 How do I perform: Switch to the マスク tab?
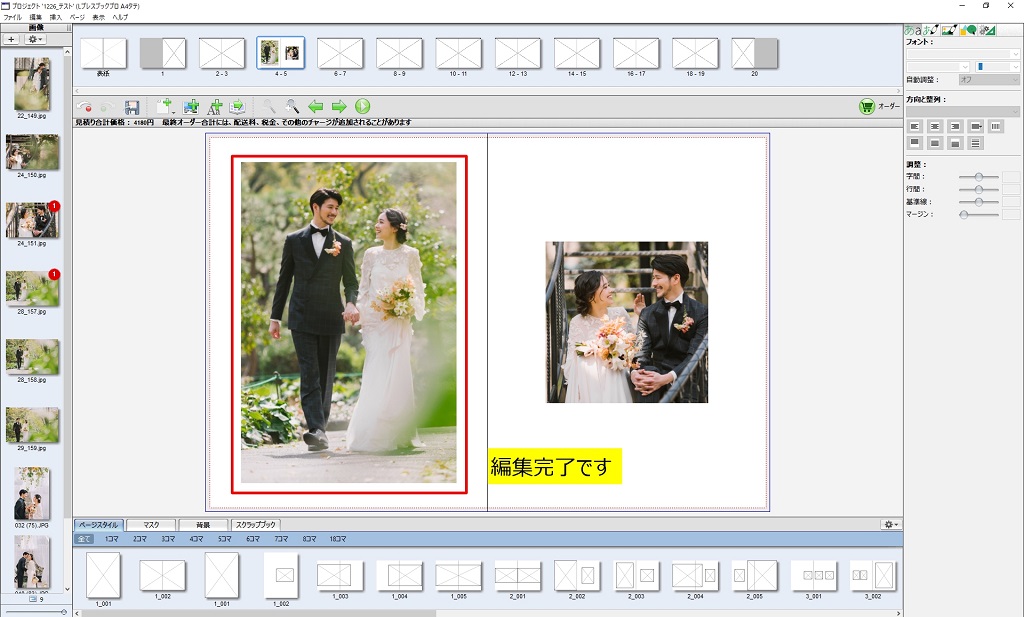pyautogui.click(x=151, y=524)
